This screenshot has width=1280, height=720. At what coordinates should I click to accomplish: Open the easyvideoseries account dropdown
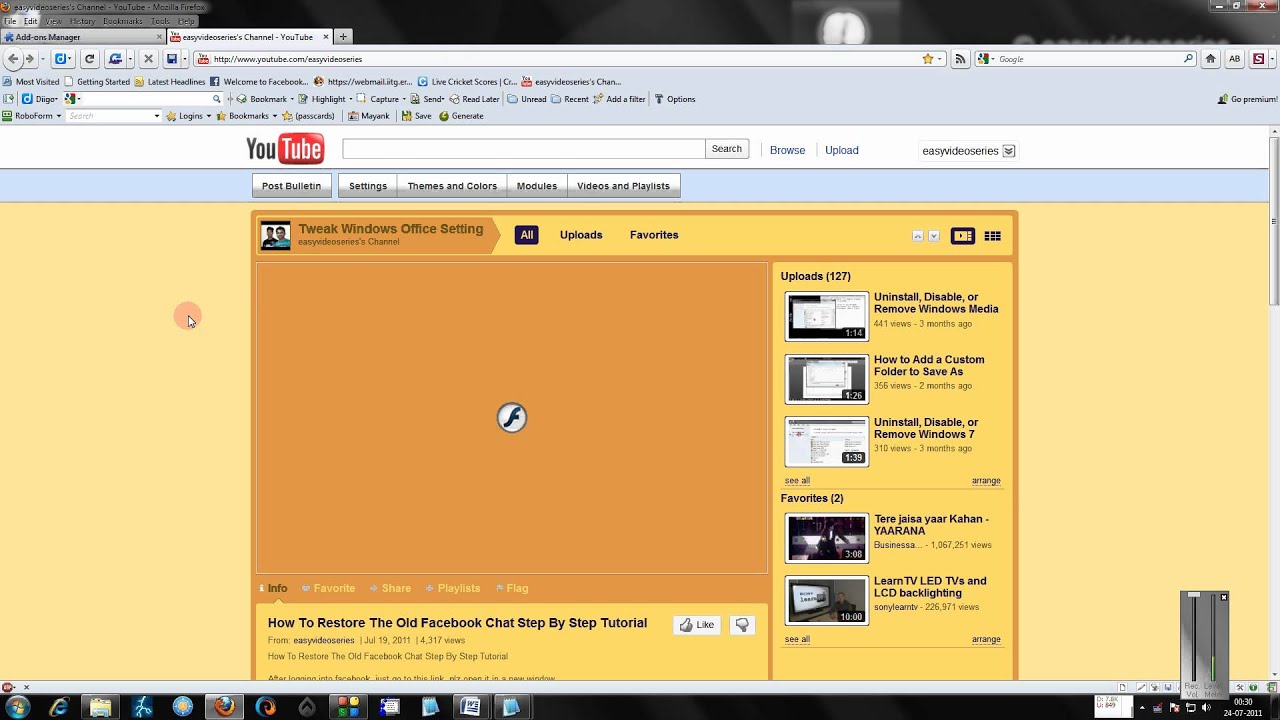click(x=1009, y=151)
